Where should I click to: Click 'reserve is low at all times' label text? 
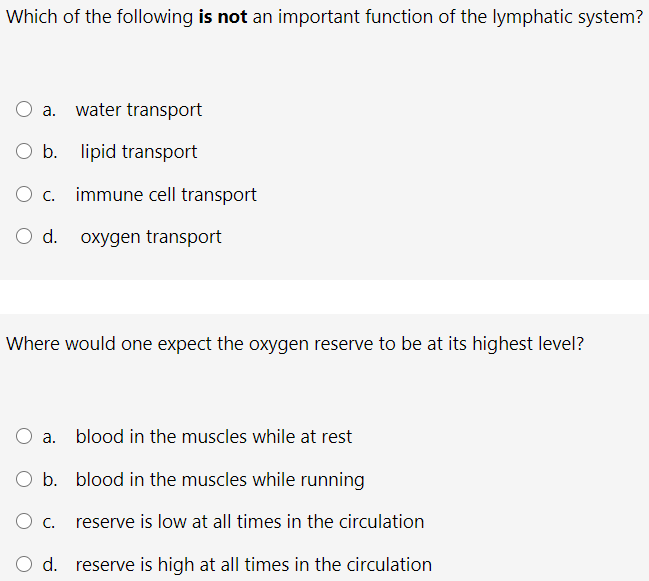point(250,522)
